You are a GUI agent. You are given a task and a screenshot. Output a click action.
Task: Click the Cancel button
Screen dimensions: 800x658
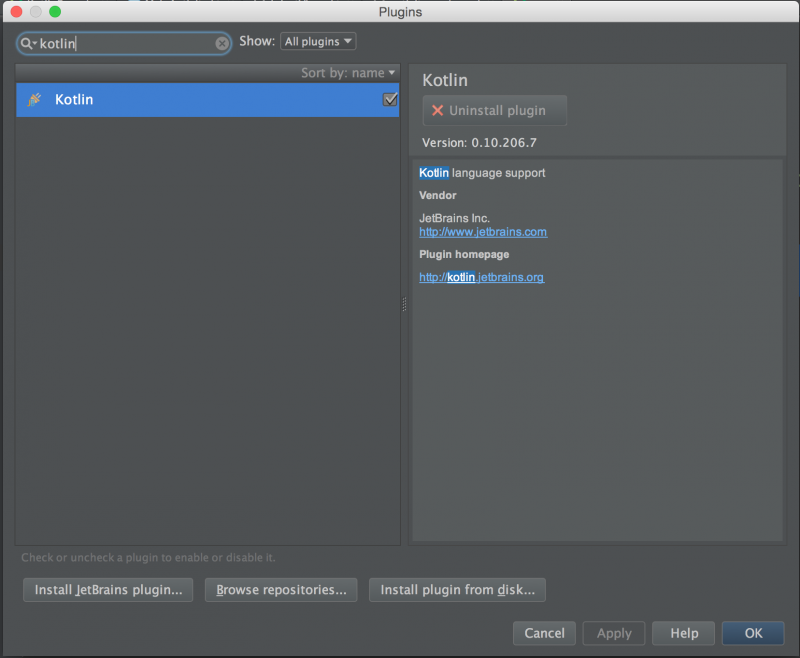(x=544, y=633)
